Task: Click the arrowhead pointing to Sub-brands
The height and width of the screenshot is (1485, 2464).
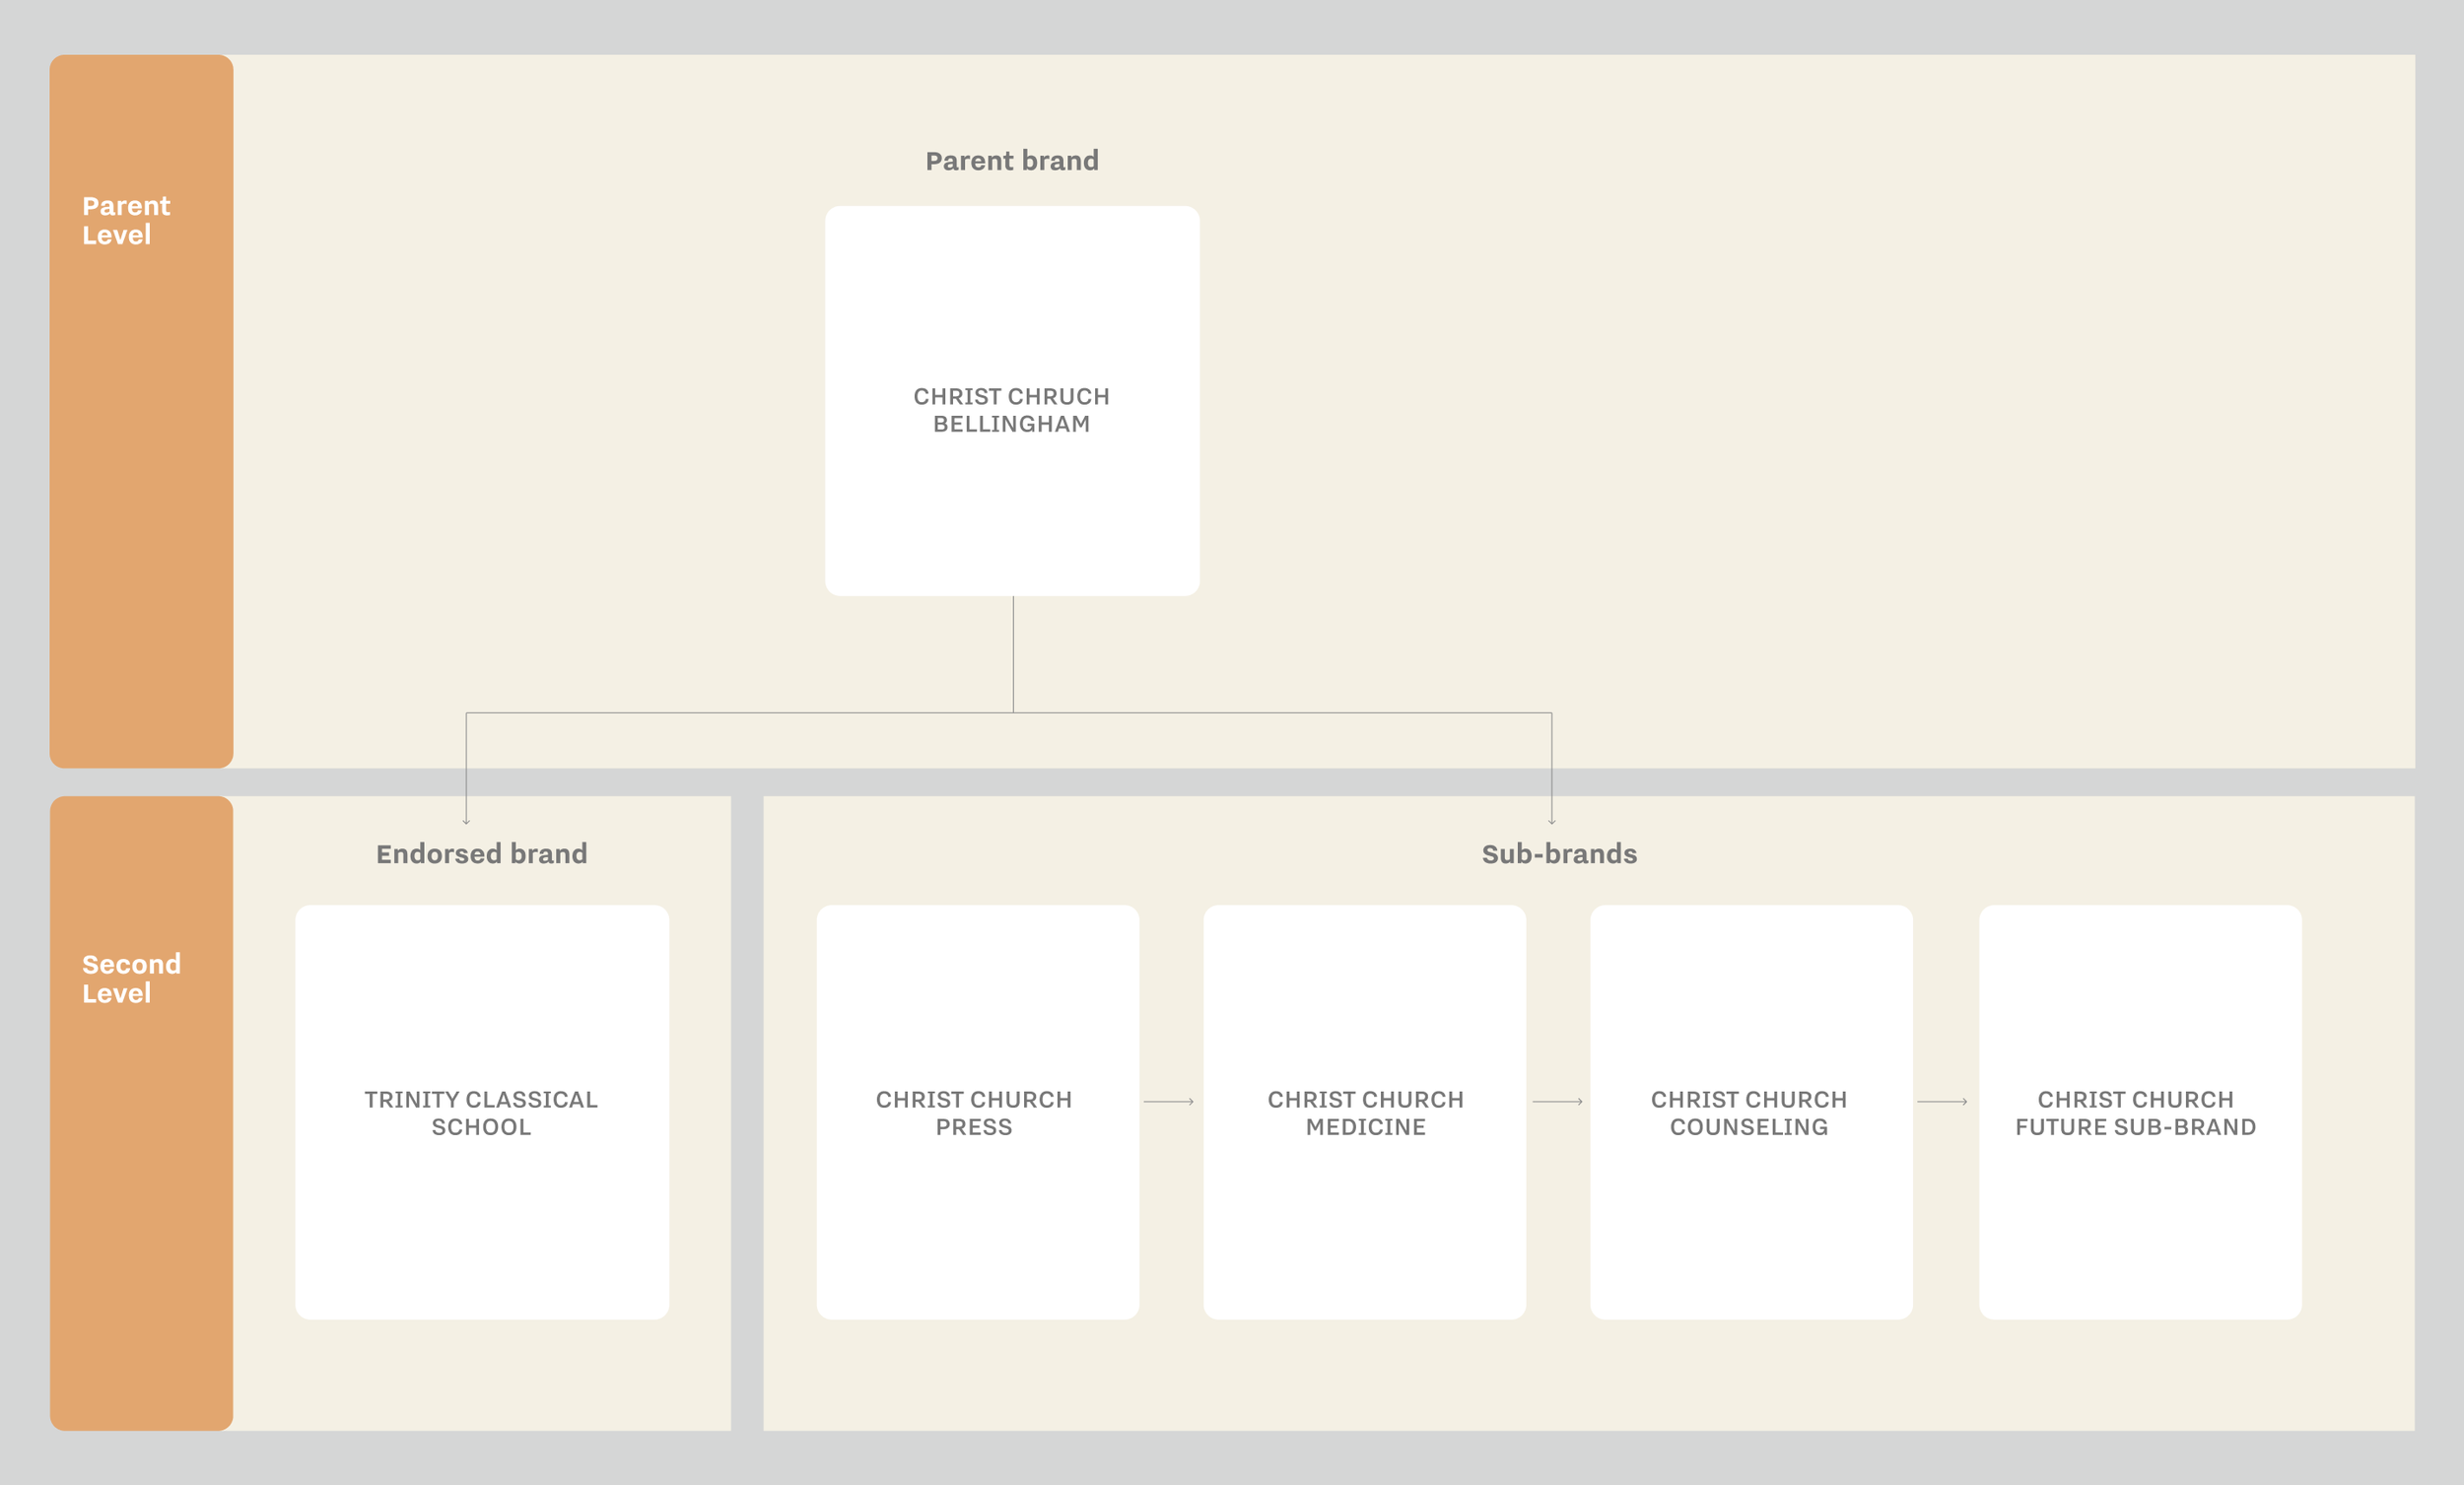Action: (x=1551, y=821)
